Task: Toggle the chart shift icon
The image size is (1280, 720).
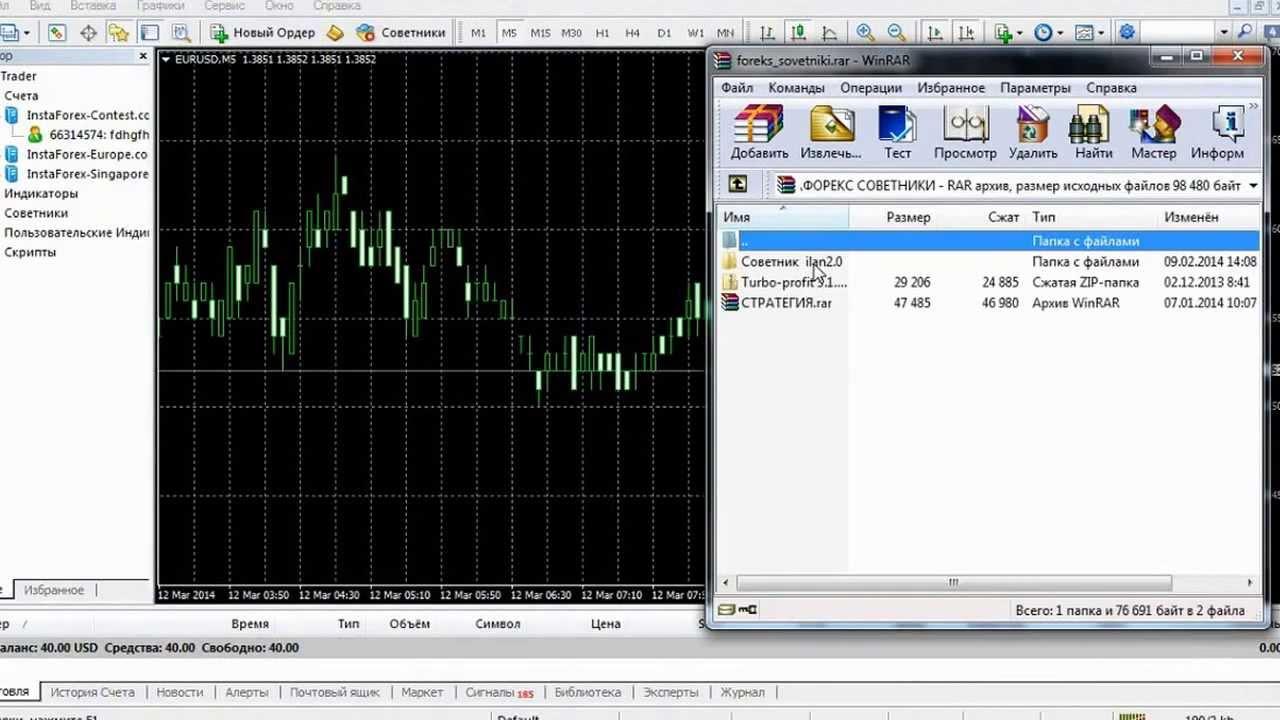Action: (x=965, y=33)
